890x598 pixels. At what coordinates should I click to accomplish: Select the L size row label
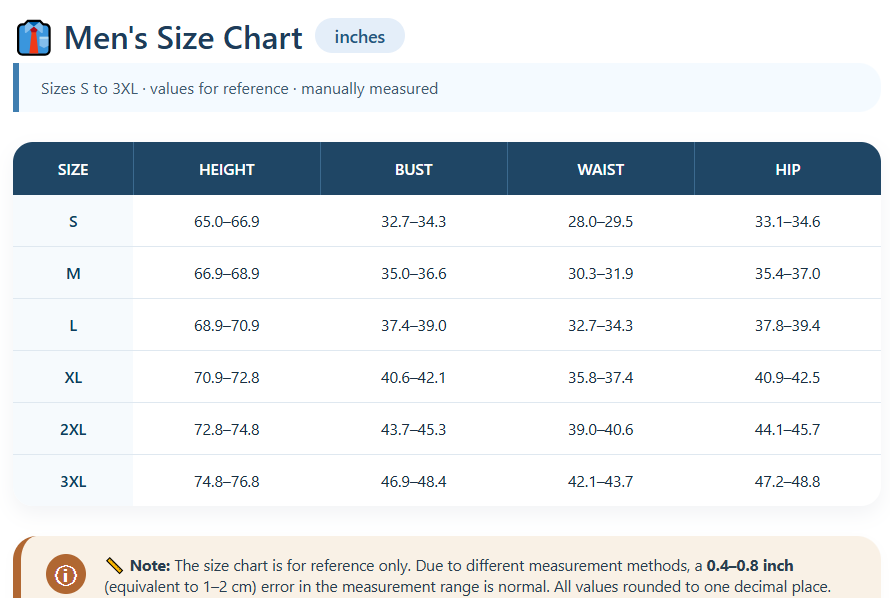tap(73, 326)
